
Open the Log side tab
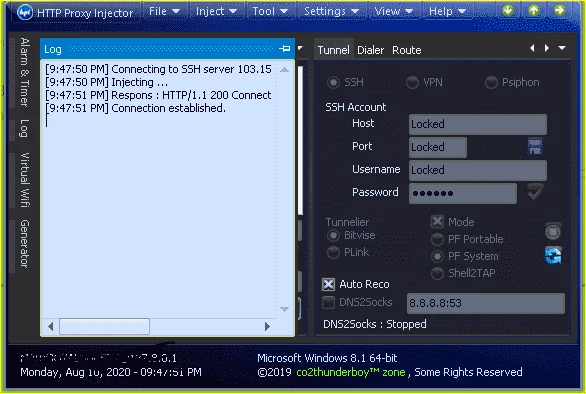coord(25,129)
